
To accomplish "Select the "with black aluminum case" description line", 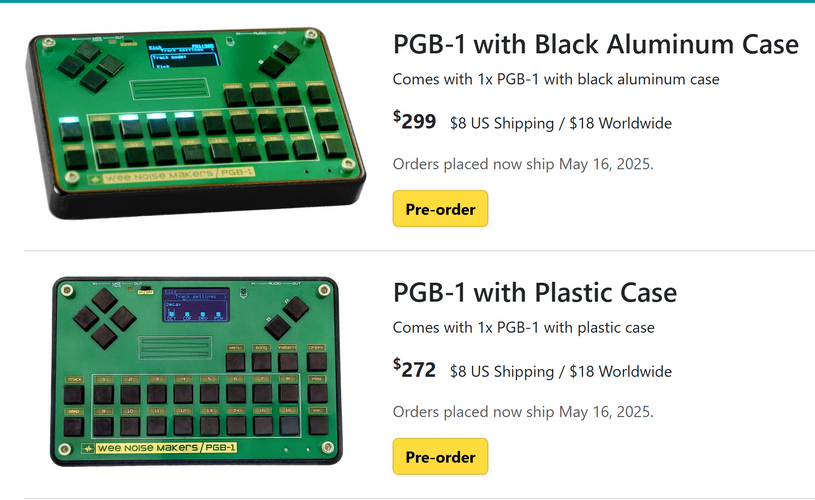I will click(555, 79).
